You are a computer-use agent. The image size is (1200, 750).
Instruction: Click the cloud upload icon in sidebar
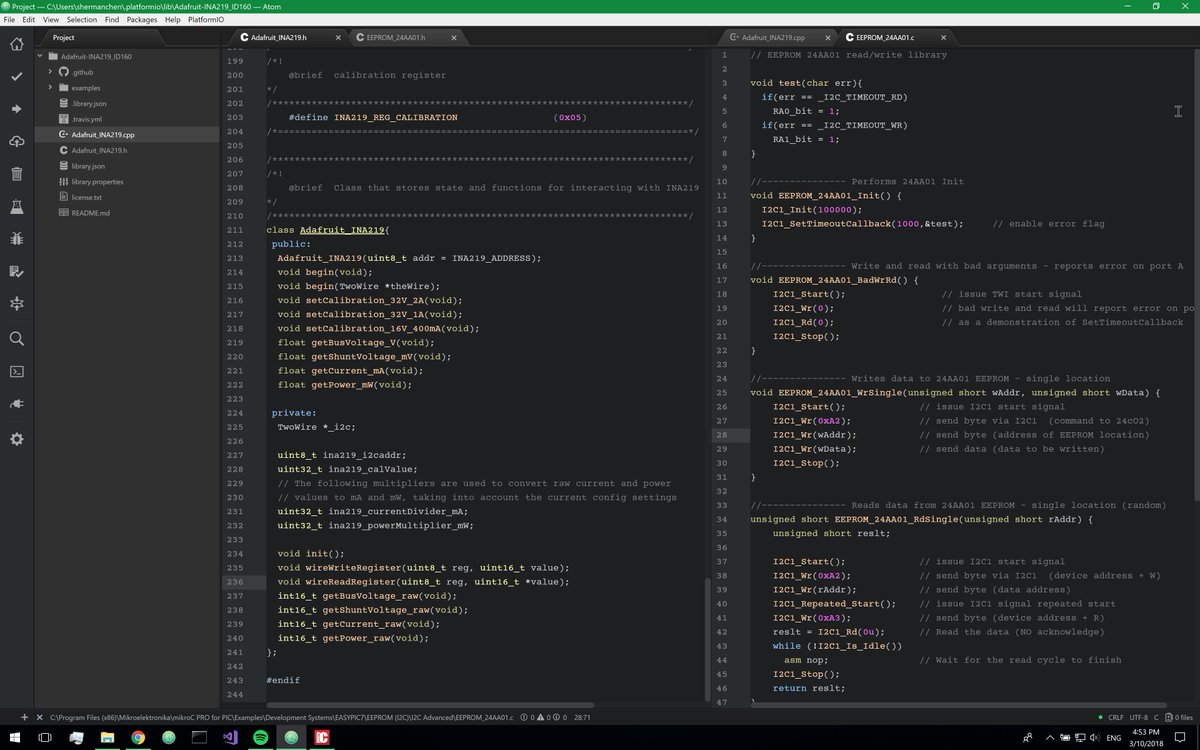pos(16,141)
